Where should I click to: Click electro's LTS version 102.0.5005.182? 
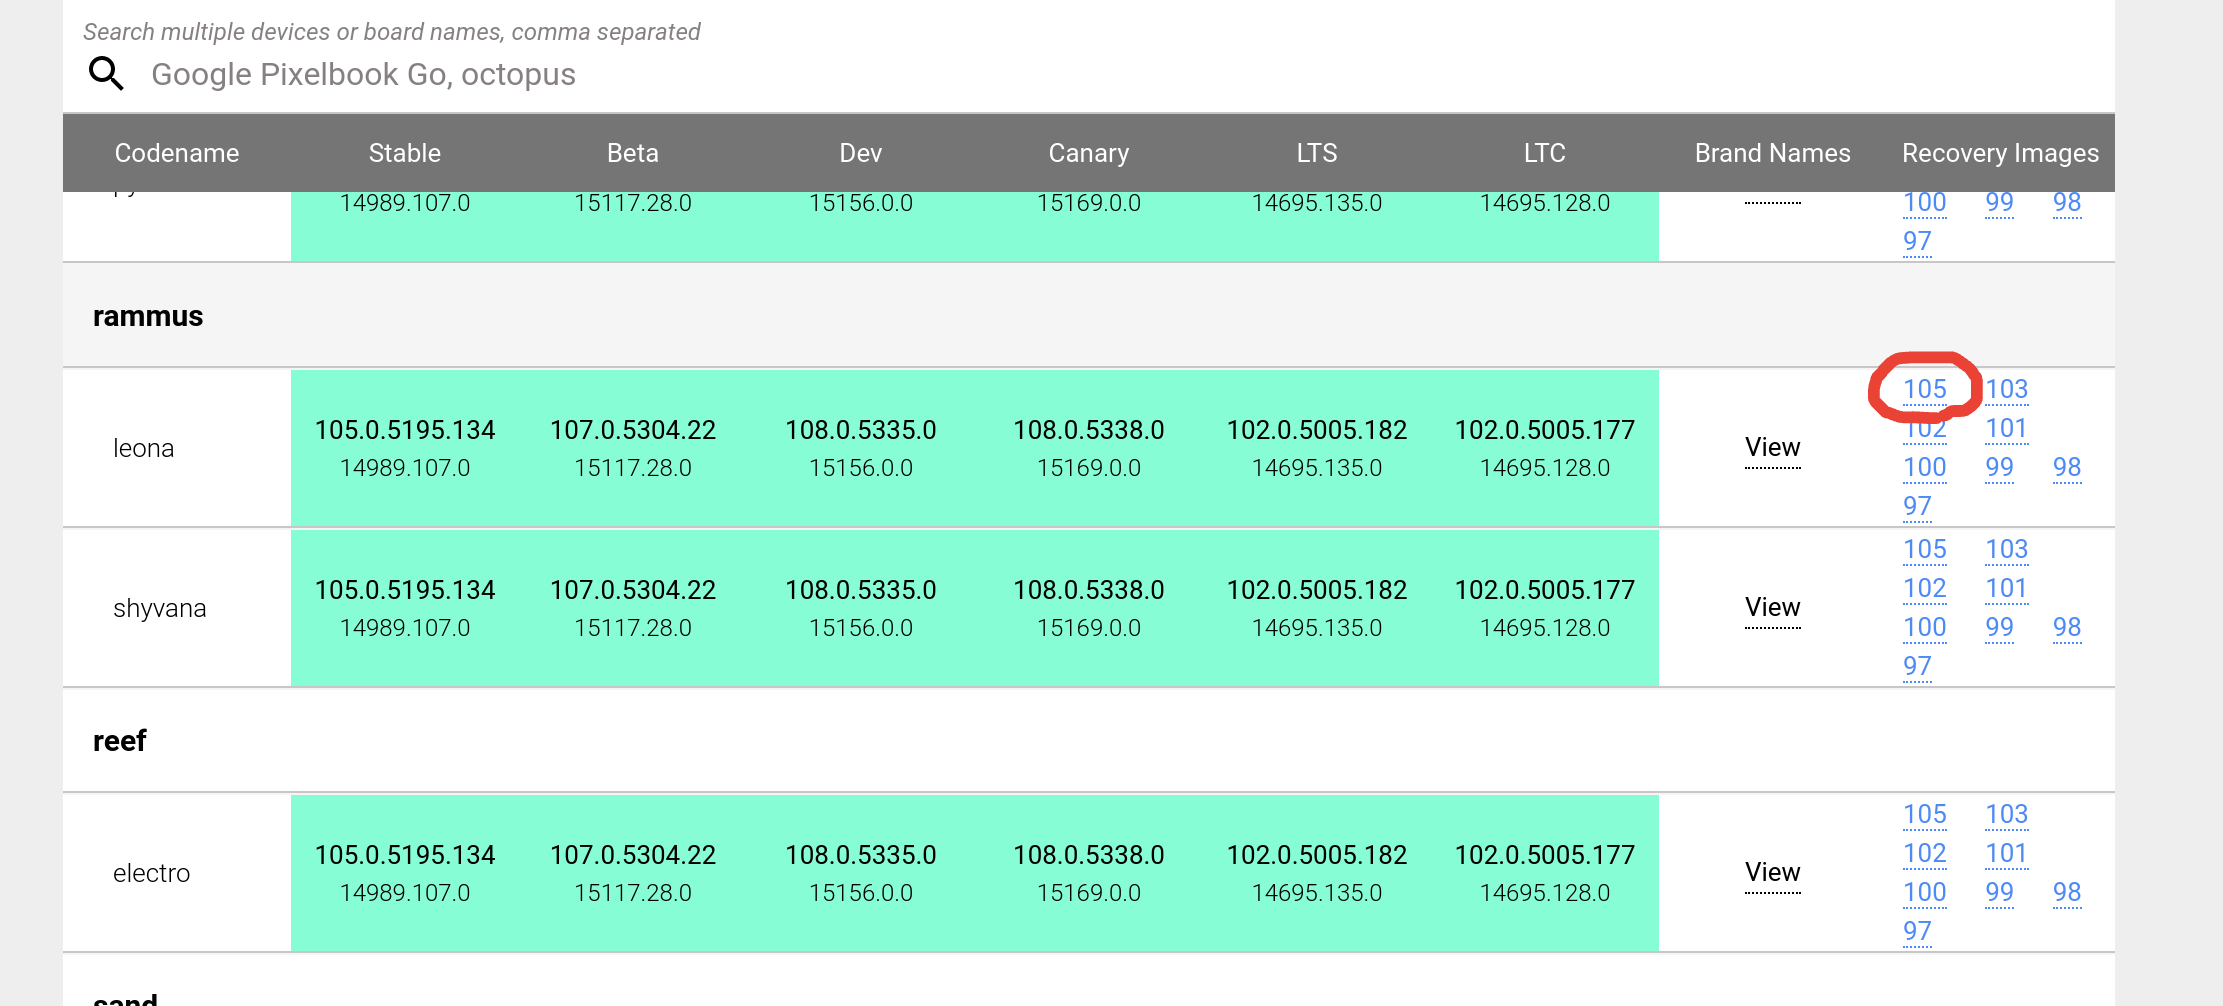click(1316, 855)
